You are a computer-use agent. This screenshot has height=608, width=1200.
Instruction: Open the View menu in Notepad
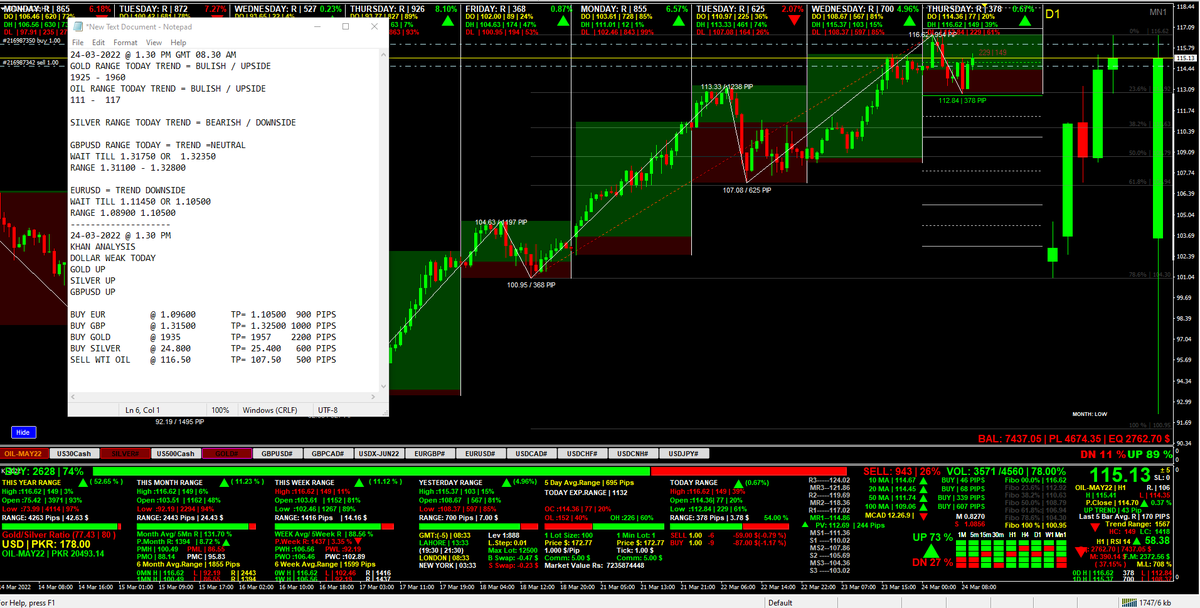click(155, 43)
